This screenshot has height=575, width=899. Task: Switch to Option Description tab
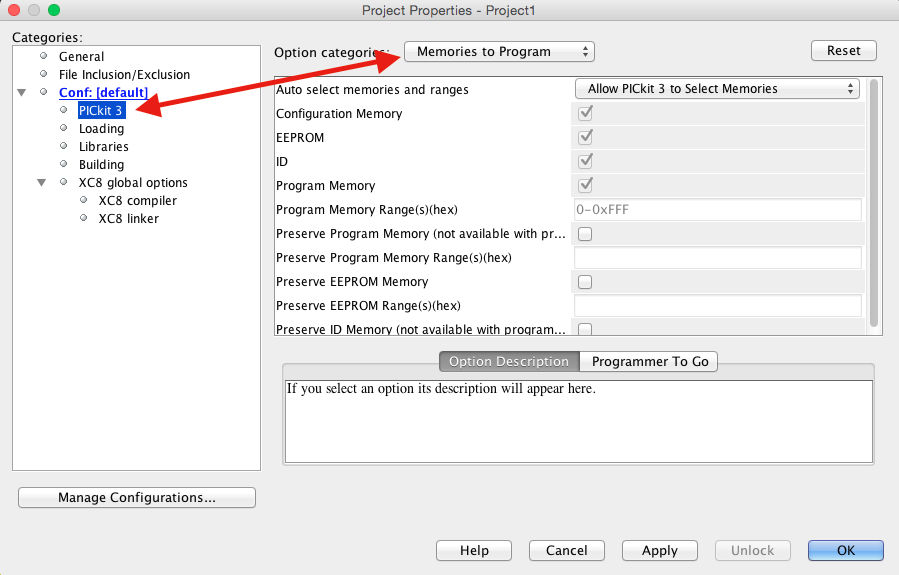(508, 362)
